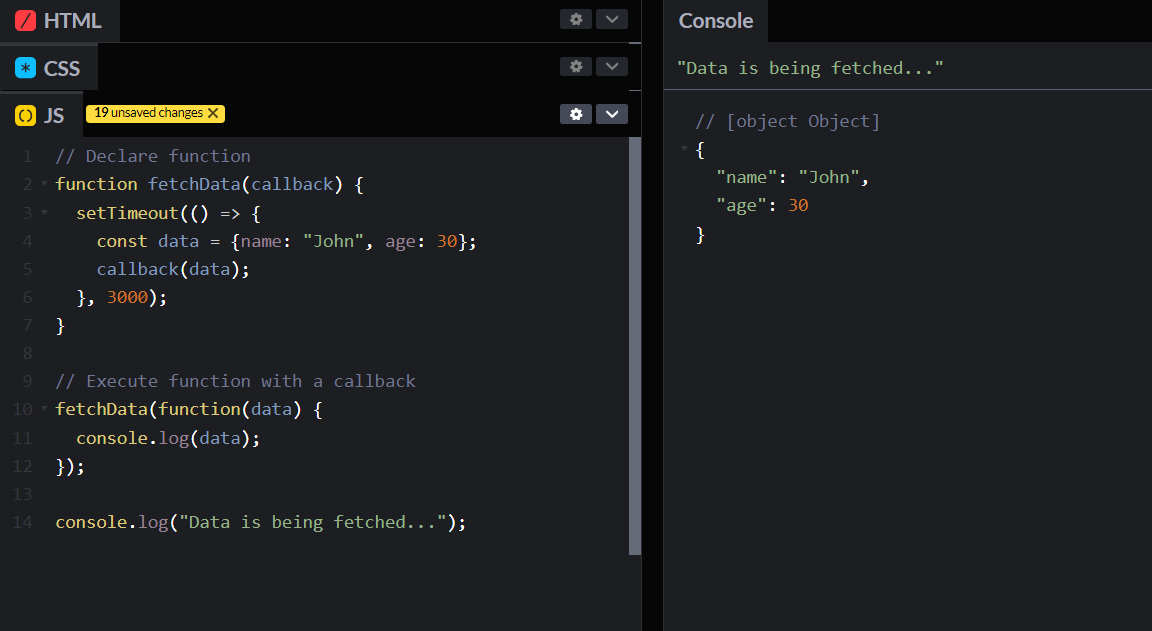Open HTML editor settings gear
The image size is (1152, 631).
pyautogui.click(x=575, y=19)
